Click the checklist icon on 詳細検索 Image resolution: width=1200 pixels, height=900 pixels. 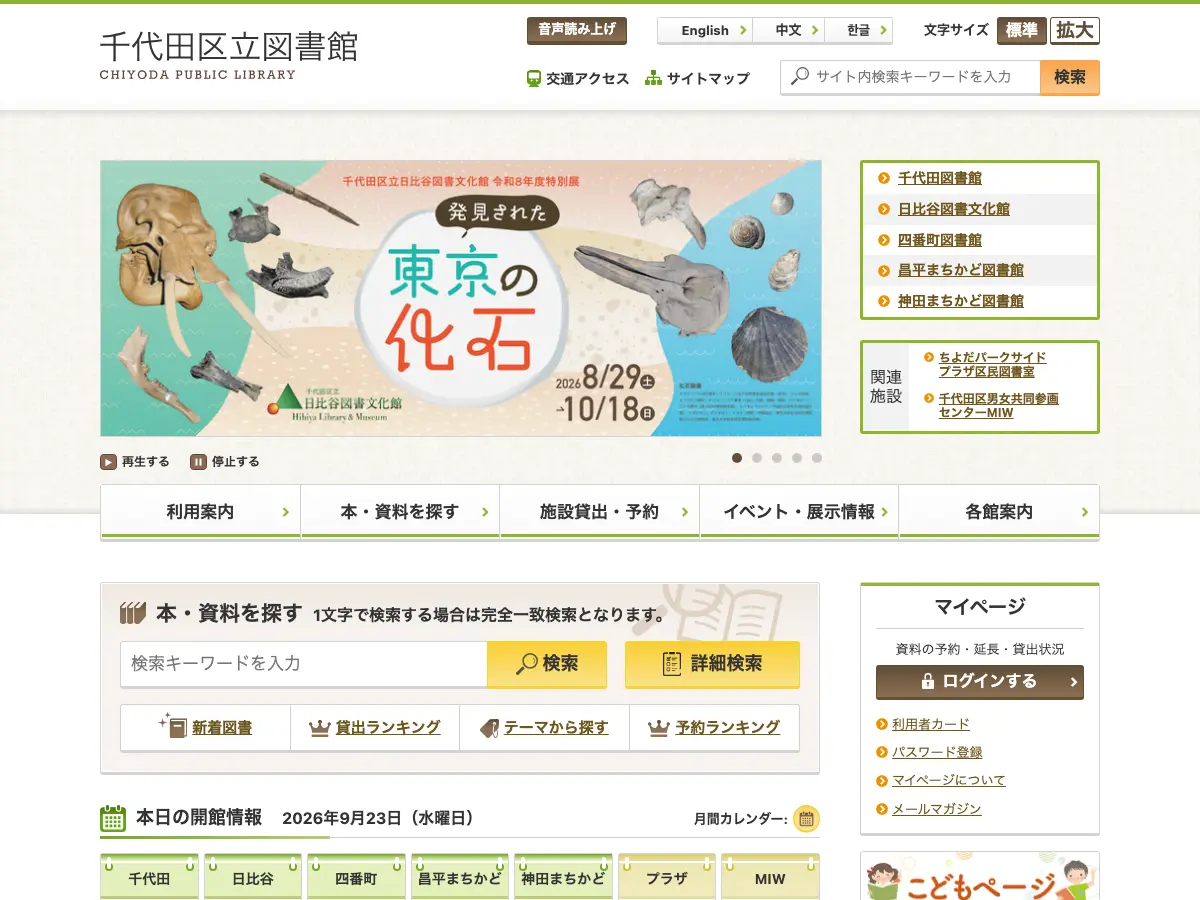coord(672,664)
